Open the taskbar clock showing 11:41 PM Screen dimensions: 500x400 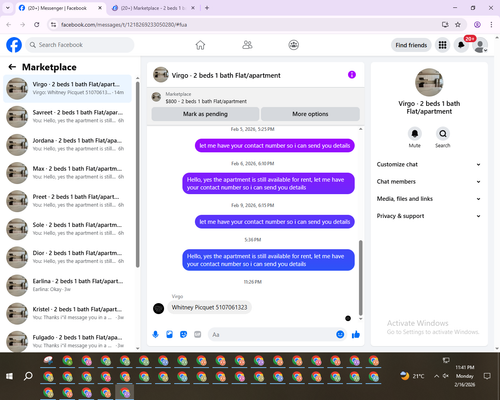(465, 376)
